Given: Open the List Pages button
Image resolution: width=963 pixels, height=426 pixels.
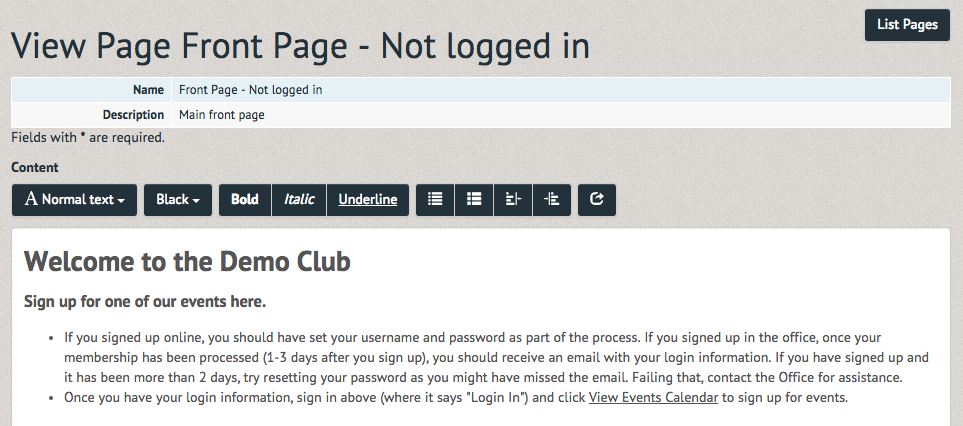Looking at the screenshot, I should click(x=907, y=25).
